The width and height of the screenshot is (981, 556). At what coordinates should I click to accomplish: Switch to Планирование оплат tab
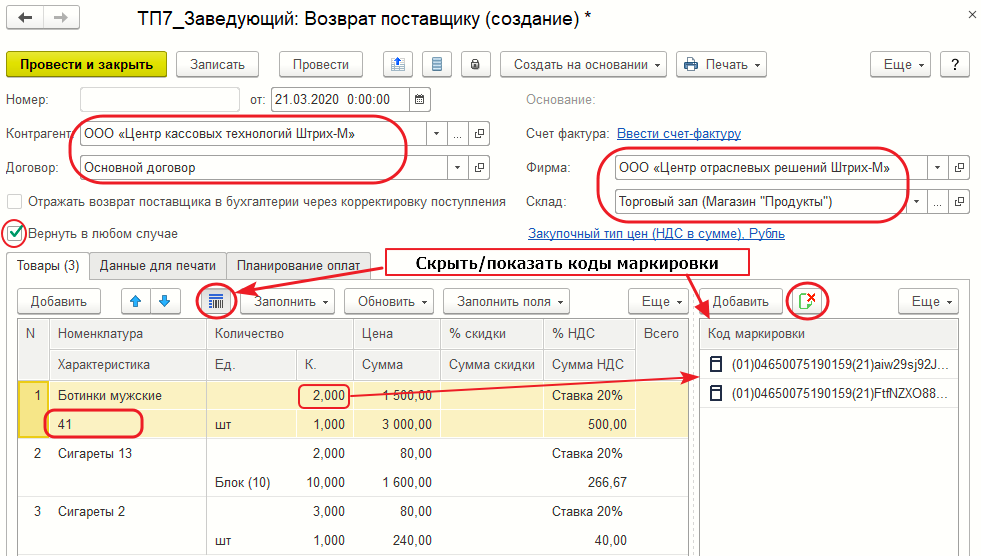tap(298, 266)
